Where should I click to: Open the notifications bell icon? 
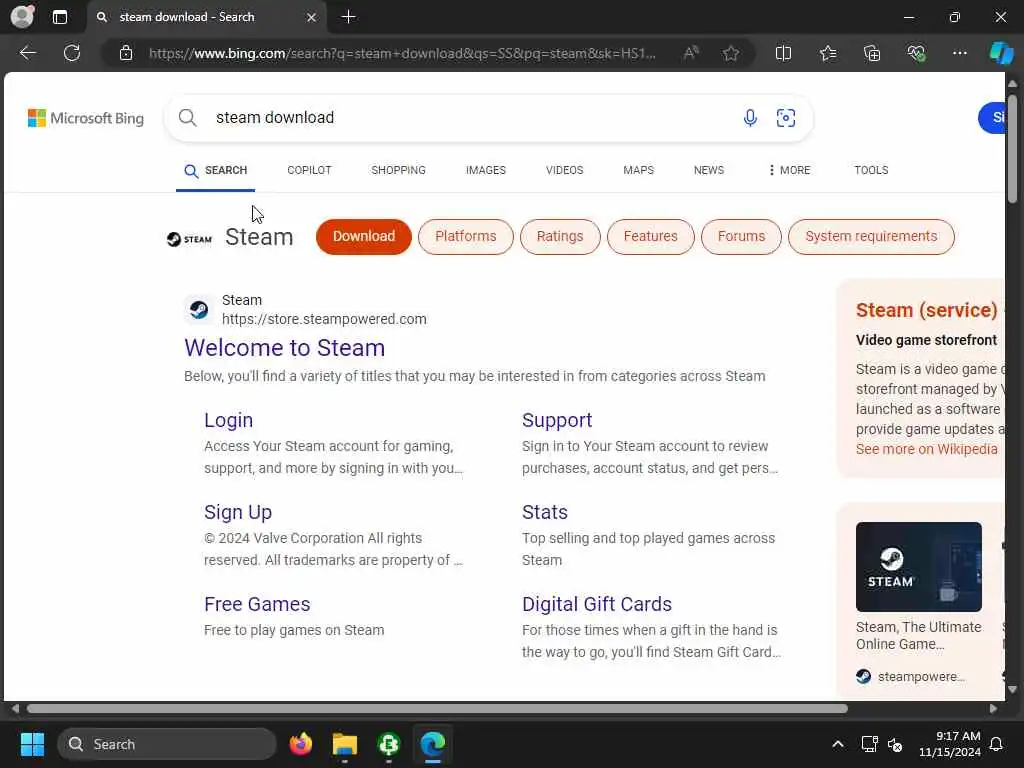point(996,744)
